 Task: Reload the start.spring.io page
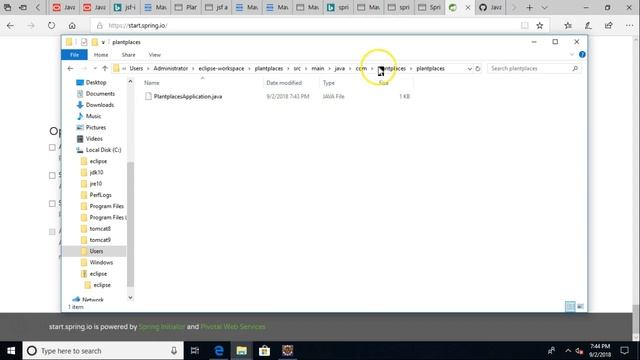51,25
